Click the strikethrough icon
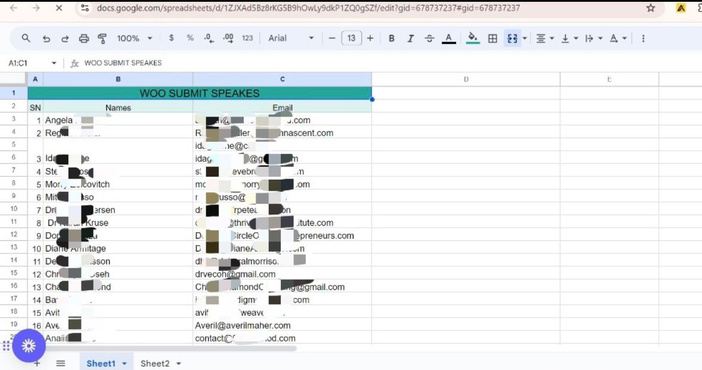702x370 pixels. [429, 39]
